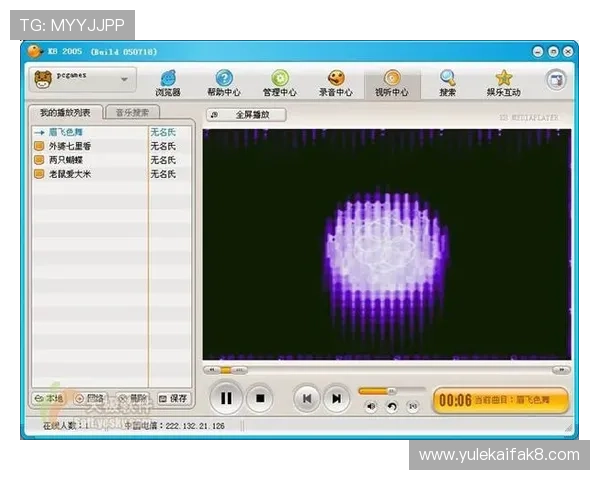This screenshot has height=480, width=600.
Task: Stop playback with the square button
Action: tap(259, 398)
